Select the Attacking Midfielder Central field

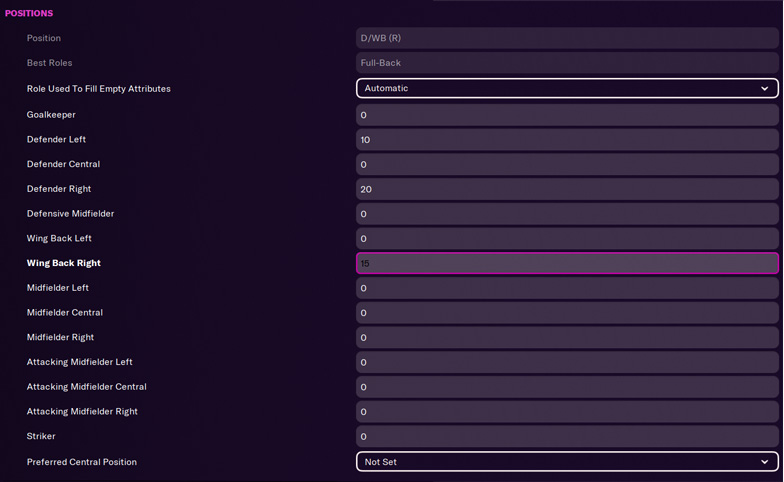(567, 387)
